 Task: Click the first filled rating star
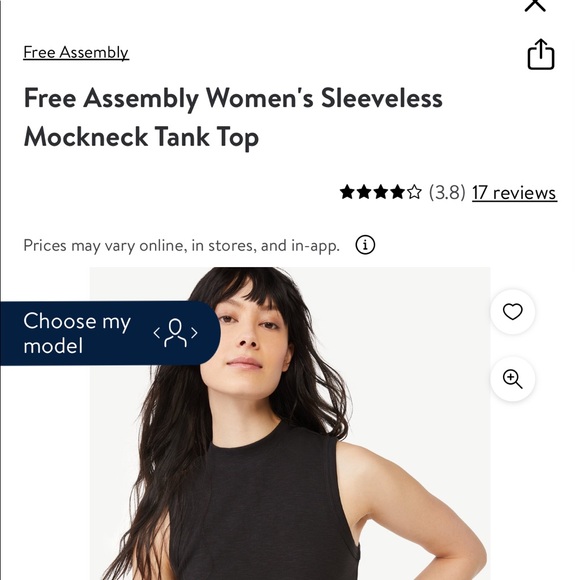(x=347, y=192)
